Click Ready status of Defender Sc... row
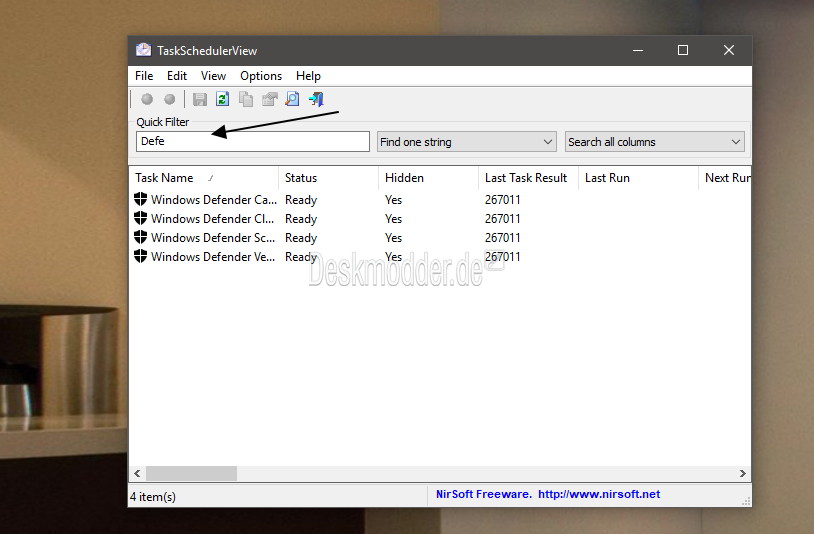The height and width of the screenshot is (534, 814). tap(301, 238)
